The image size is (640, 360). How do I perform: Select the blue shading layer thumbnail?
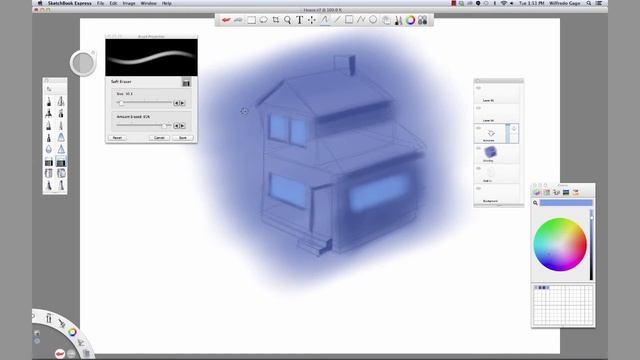(x=490, y=152)
